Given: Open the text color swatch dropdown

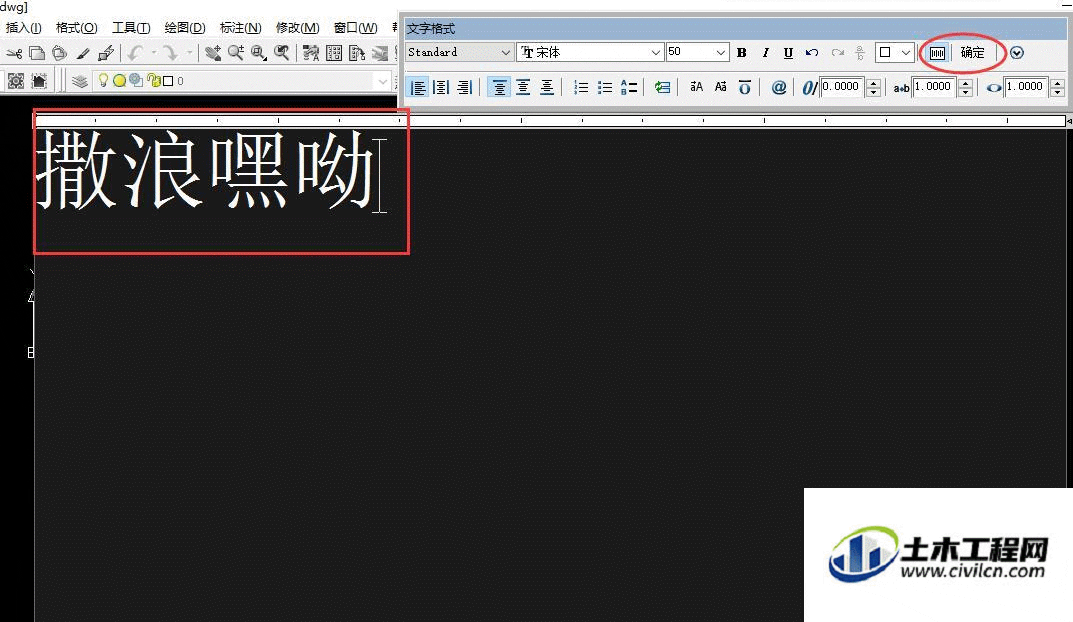Looking at the screenshot, I should [895, 53].
